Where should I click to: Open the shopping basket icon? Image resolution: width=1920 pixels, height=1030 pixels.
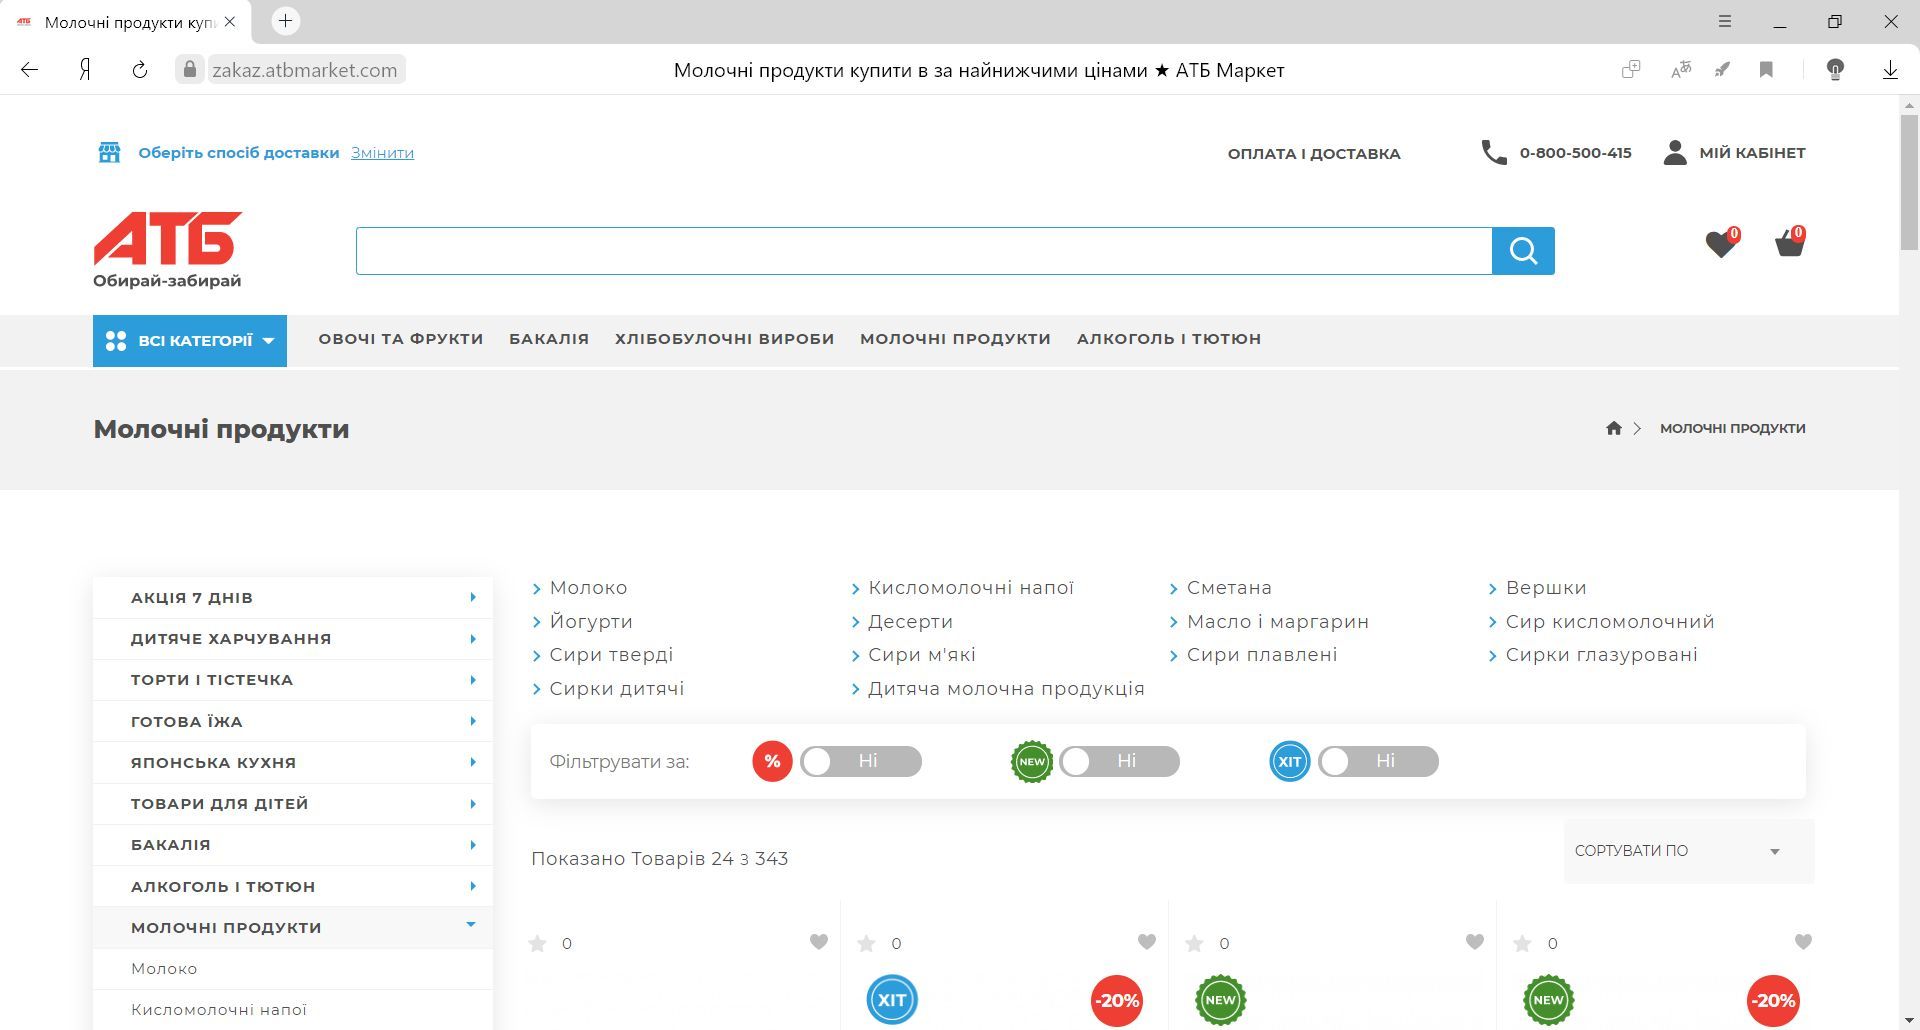[x=1788, y=243]
